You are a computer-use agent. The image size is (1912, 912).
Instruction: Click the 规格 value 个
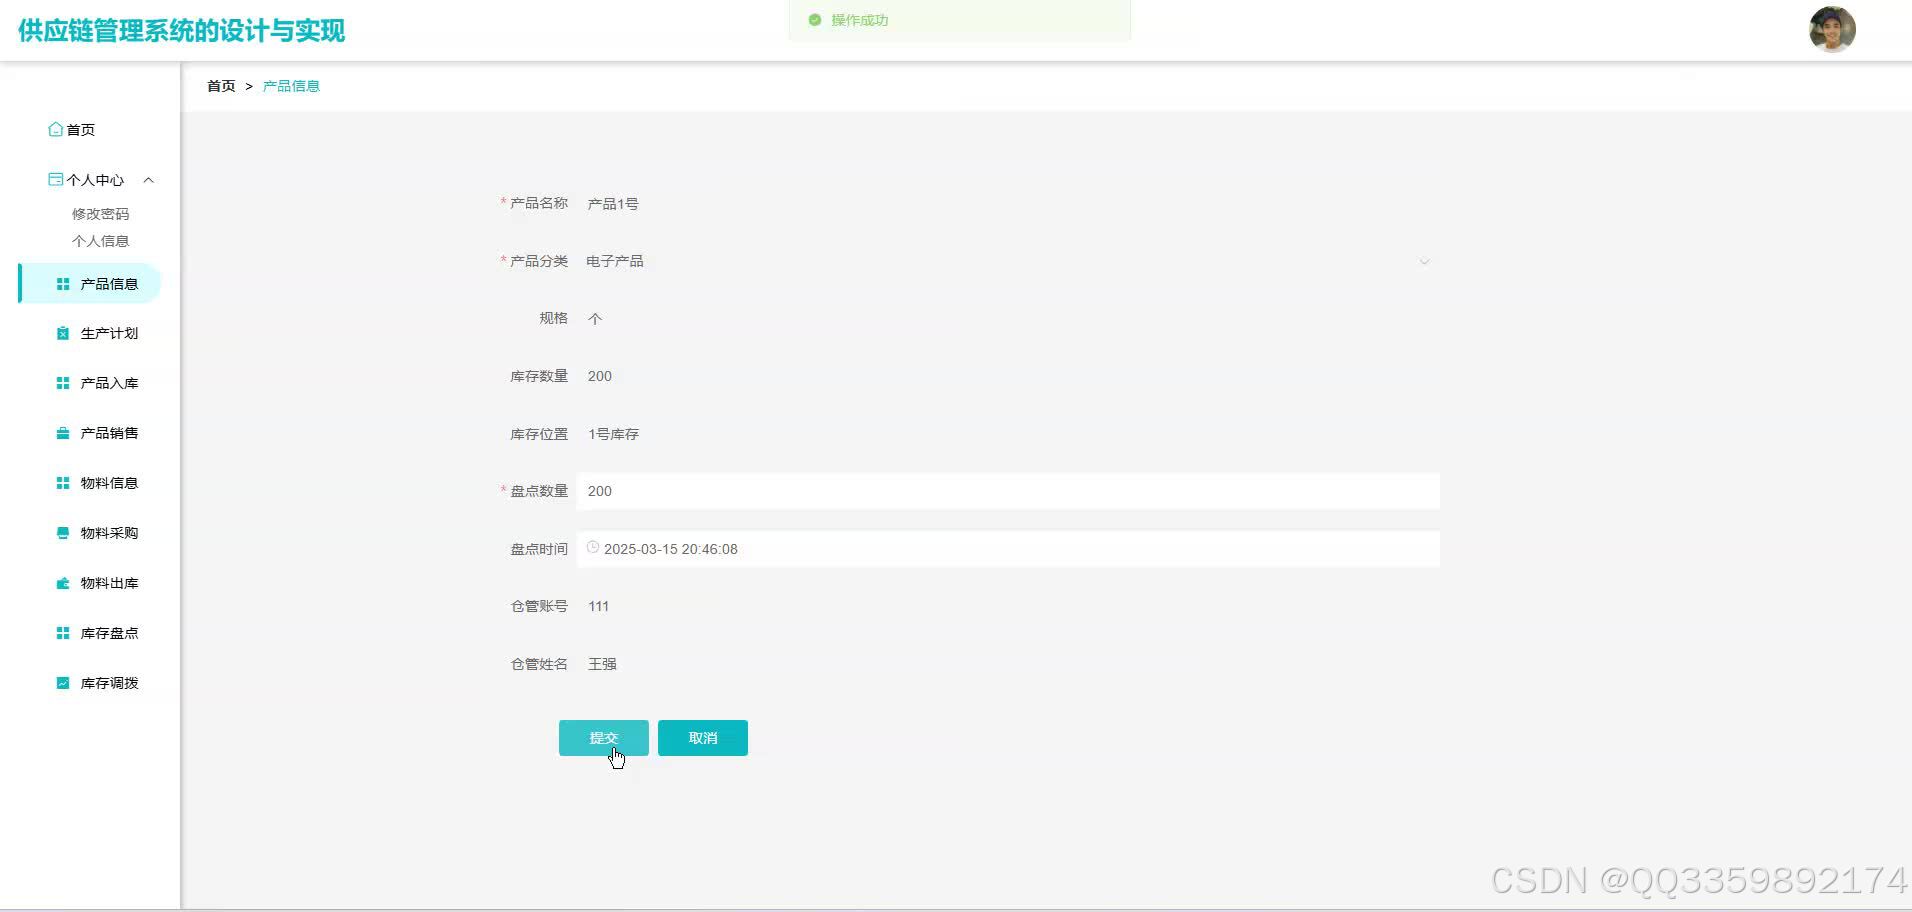click(595, 319)
